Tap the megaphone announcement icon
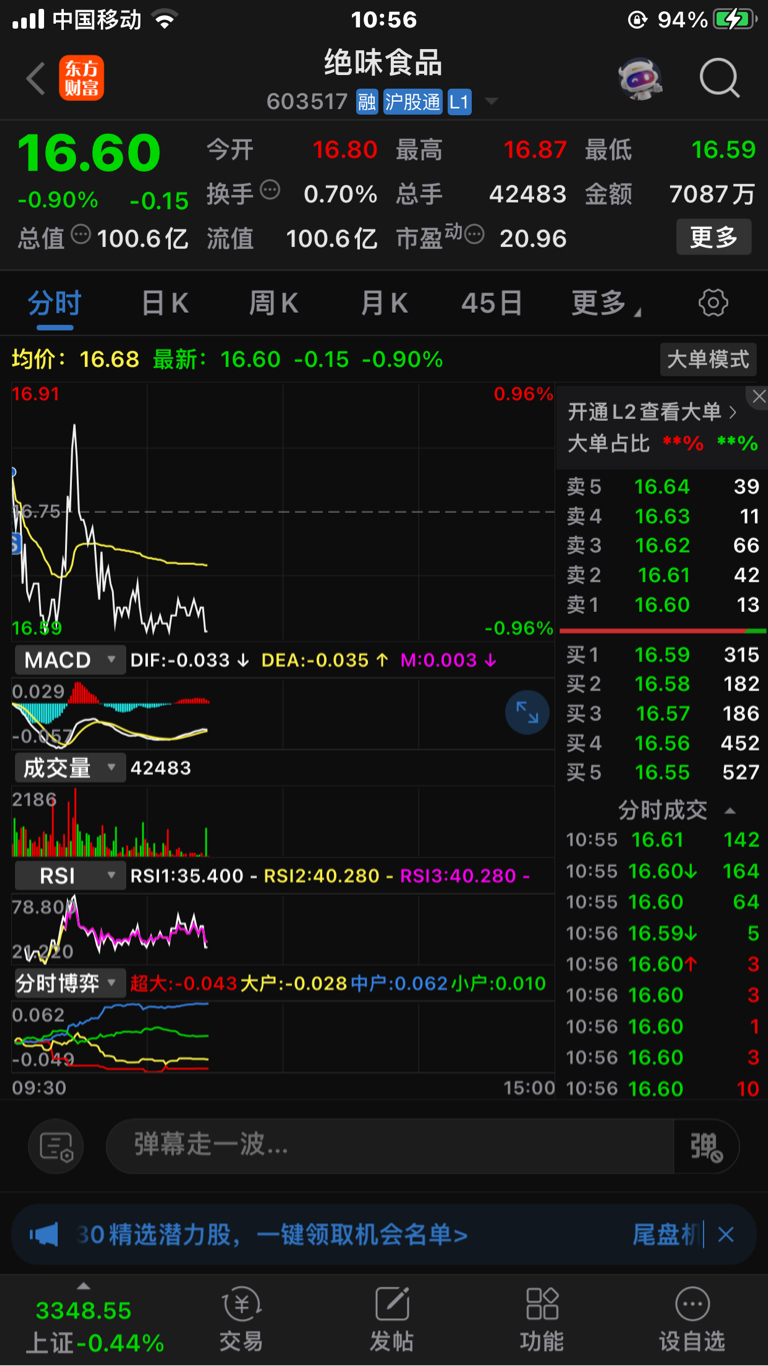Screen dimensions: 768x1366 44,1235
